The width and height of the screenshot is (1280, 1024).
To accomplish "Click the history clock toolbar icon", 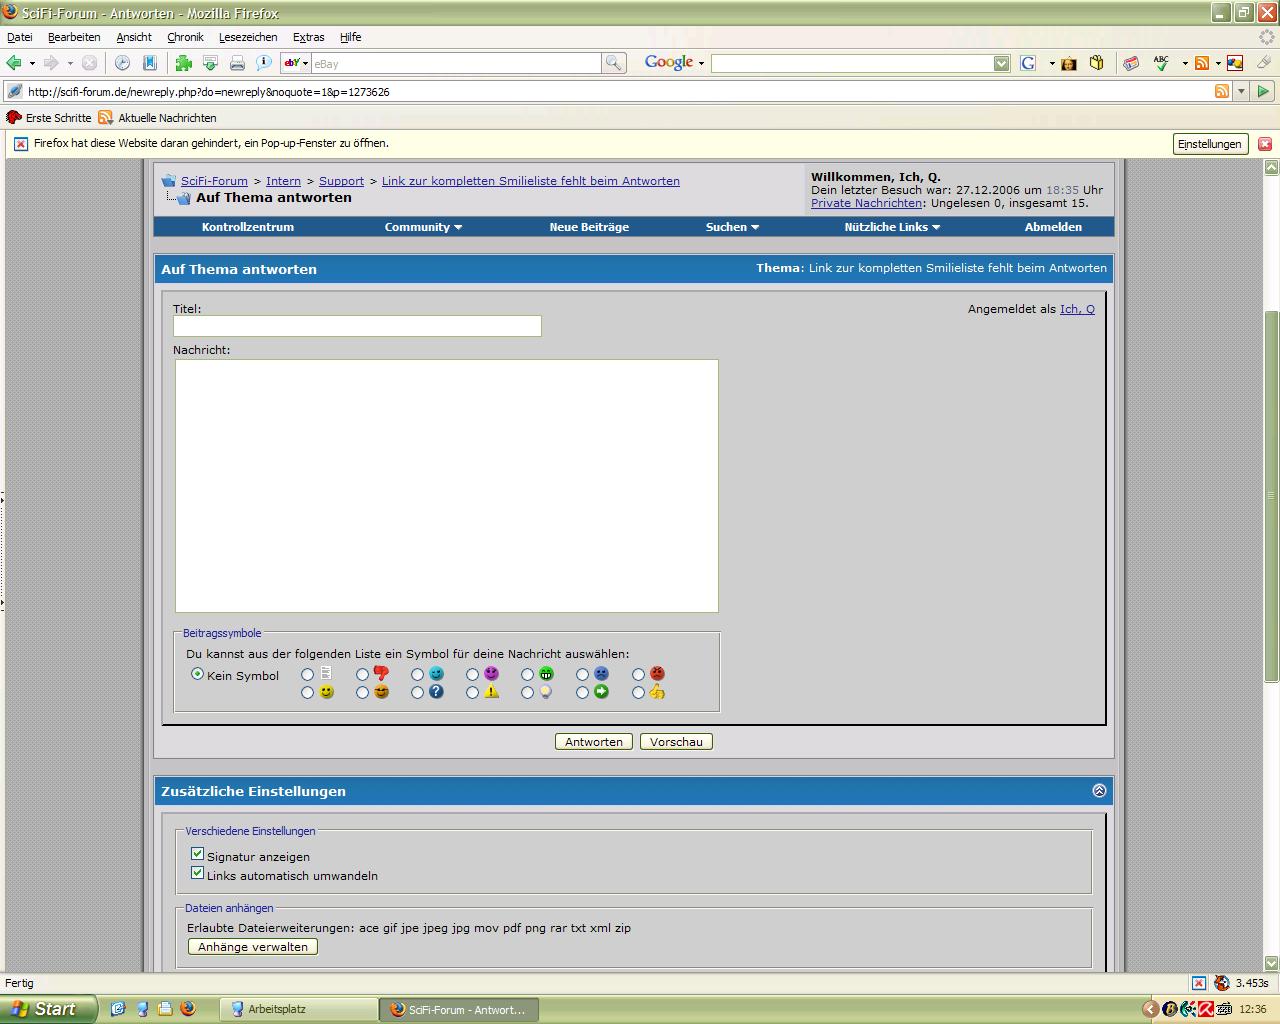I will 122,63.
